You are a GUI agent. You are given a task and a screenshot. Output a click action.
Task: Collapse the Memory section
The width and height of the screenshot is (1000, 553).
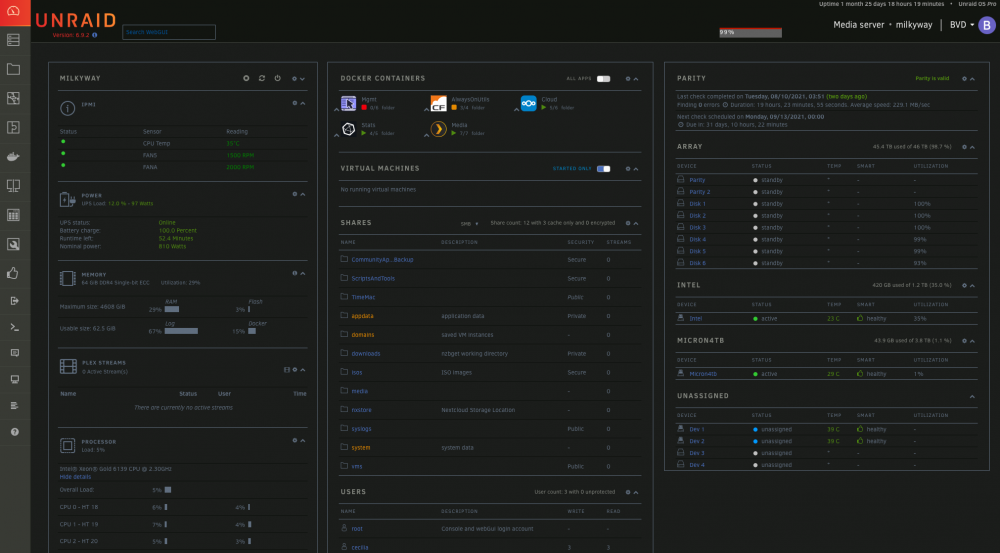pos(303,274)
